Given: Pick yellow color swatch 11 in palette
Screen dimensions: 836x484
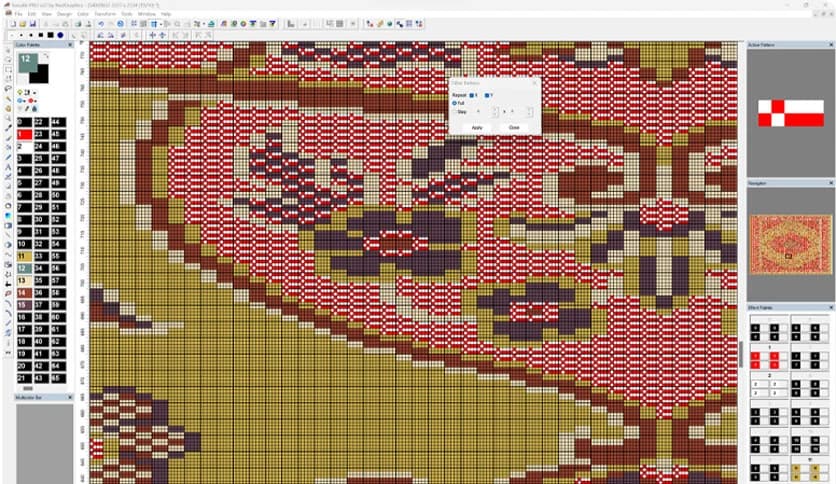Looking at the screenshot, I should tap(25, 256).
